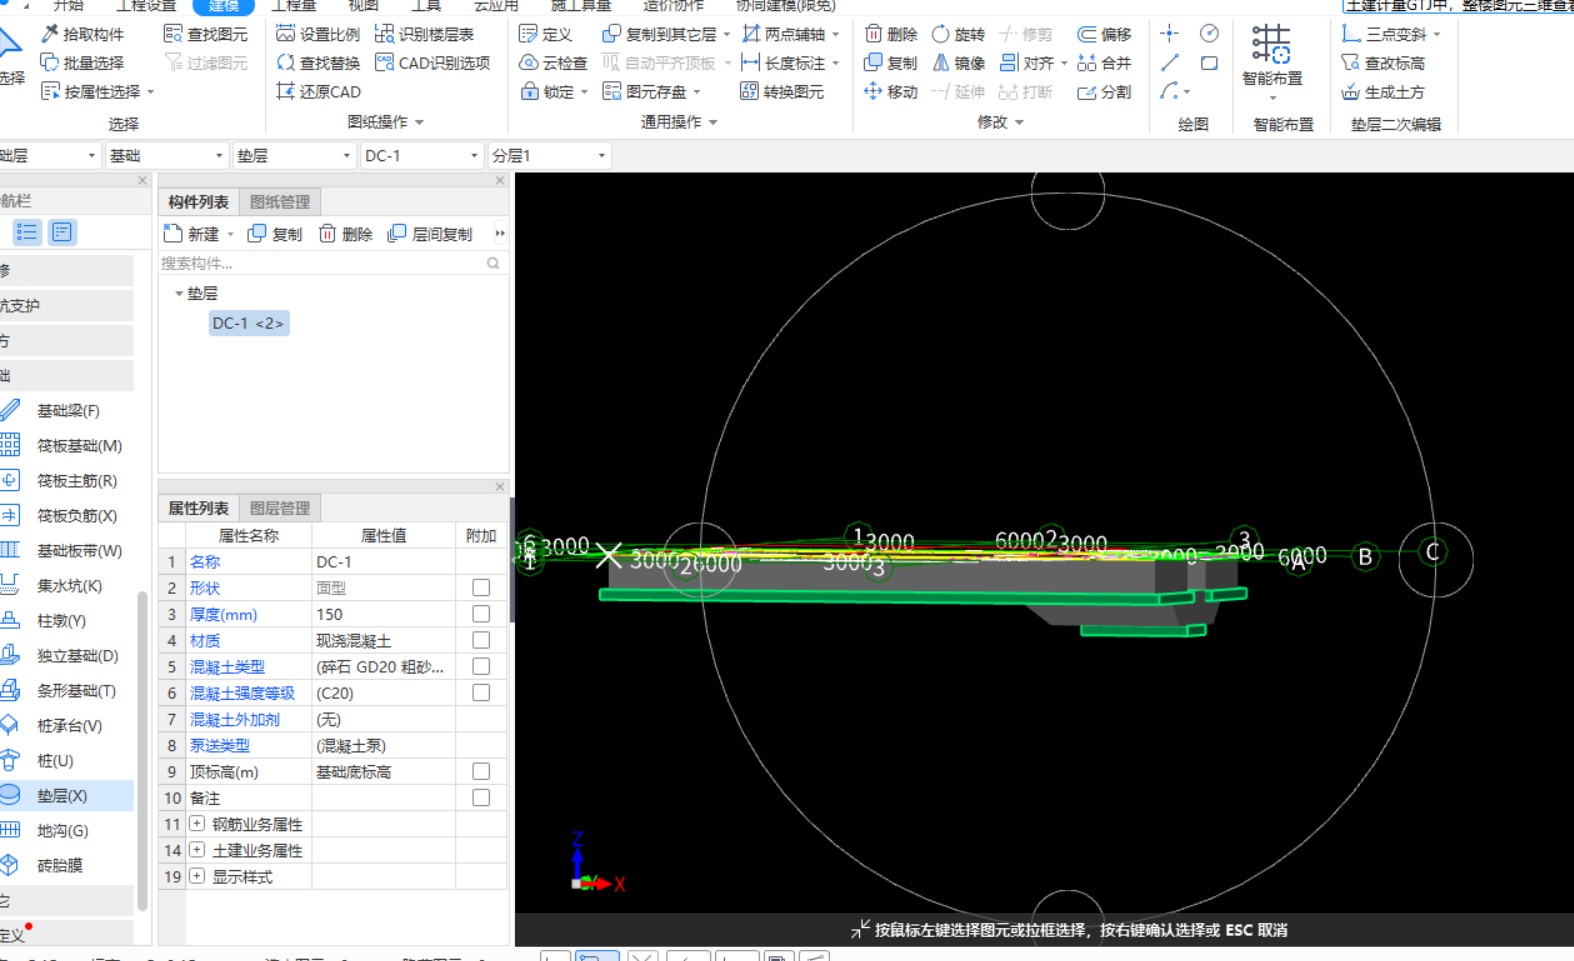1574x961 pixels.
Task: Click 查找替换 find and replace
Action: (318, 63)
